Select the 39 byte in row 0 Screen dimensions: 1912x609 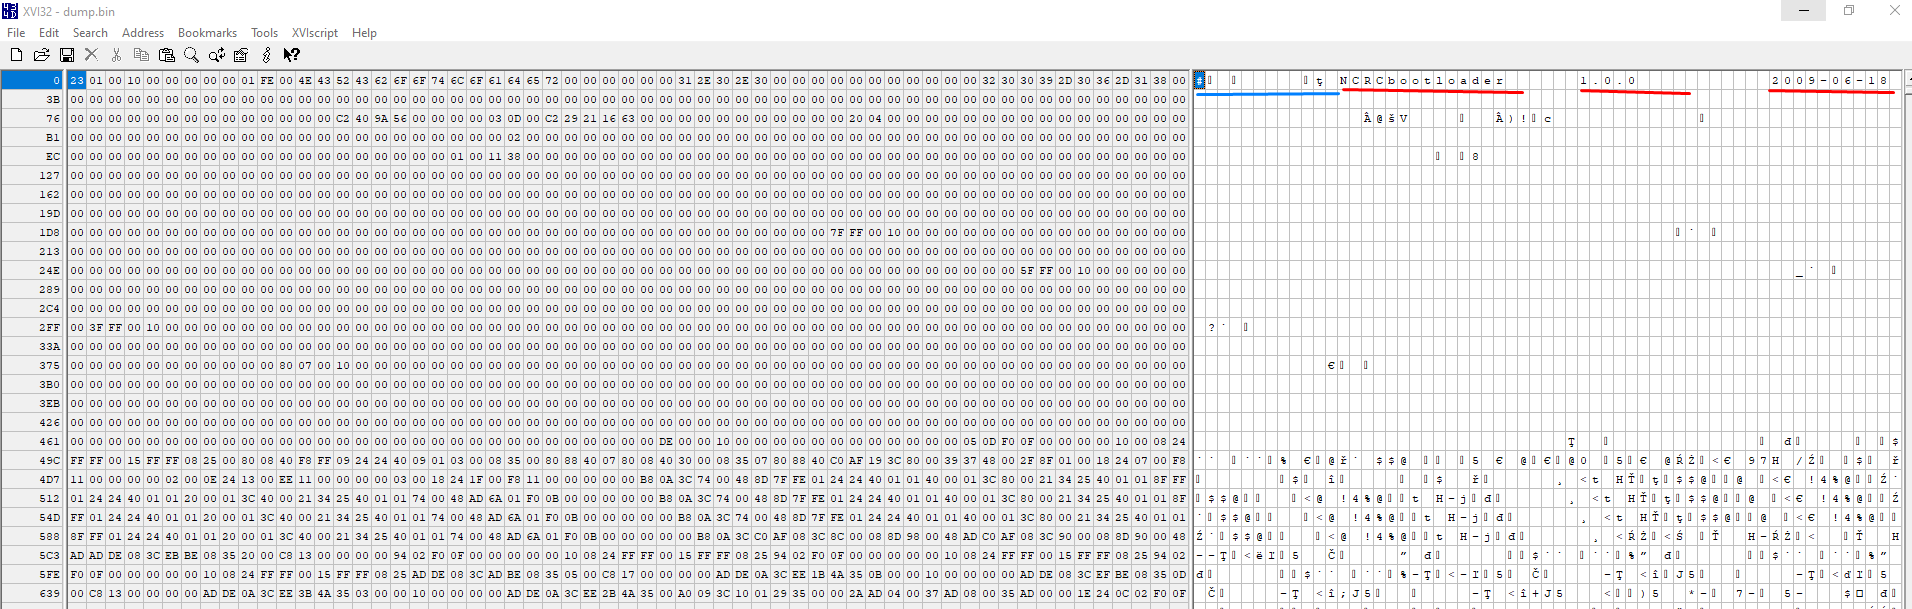pos(1046,80)
